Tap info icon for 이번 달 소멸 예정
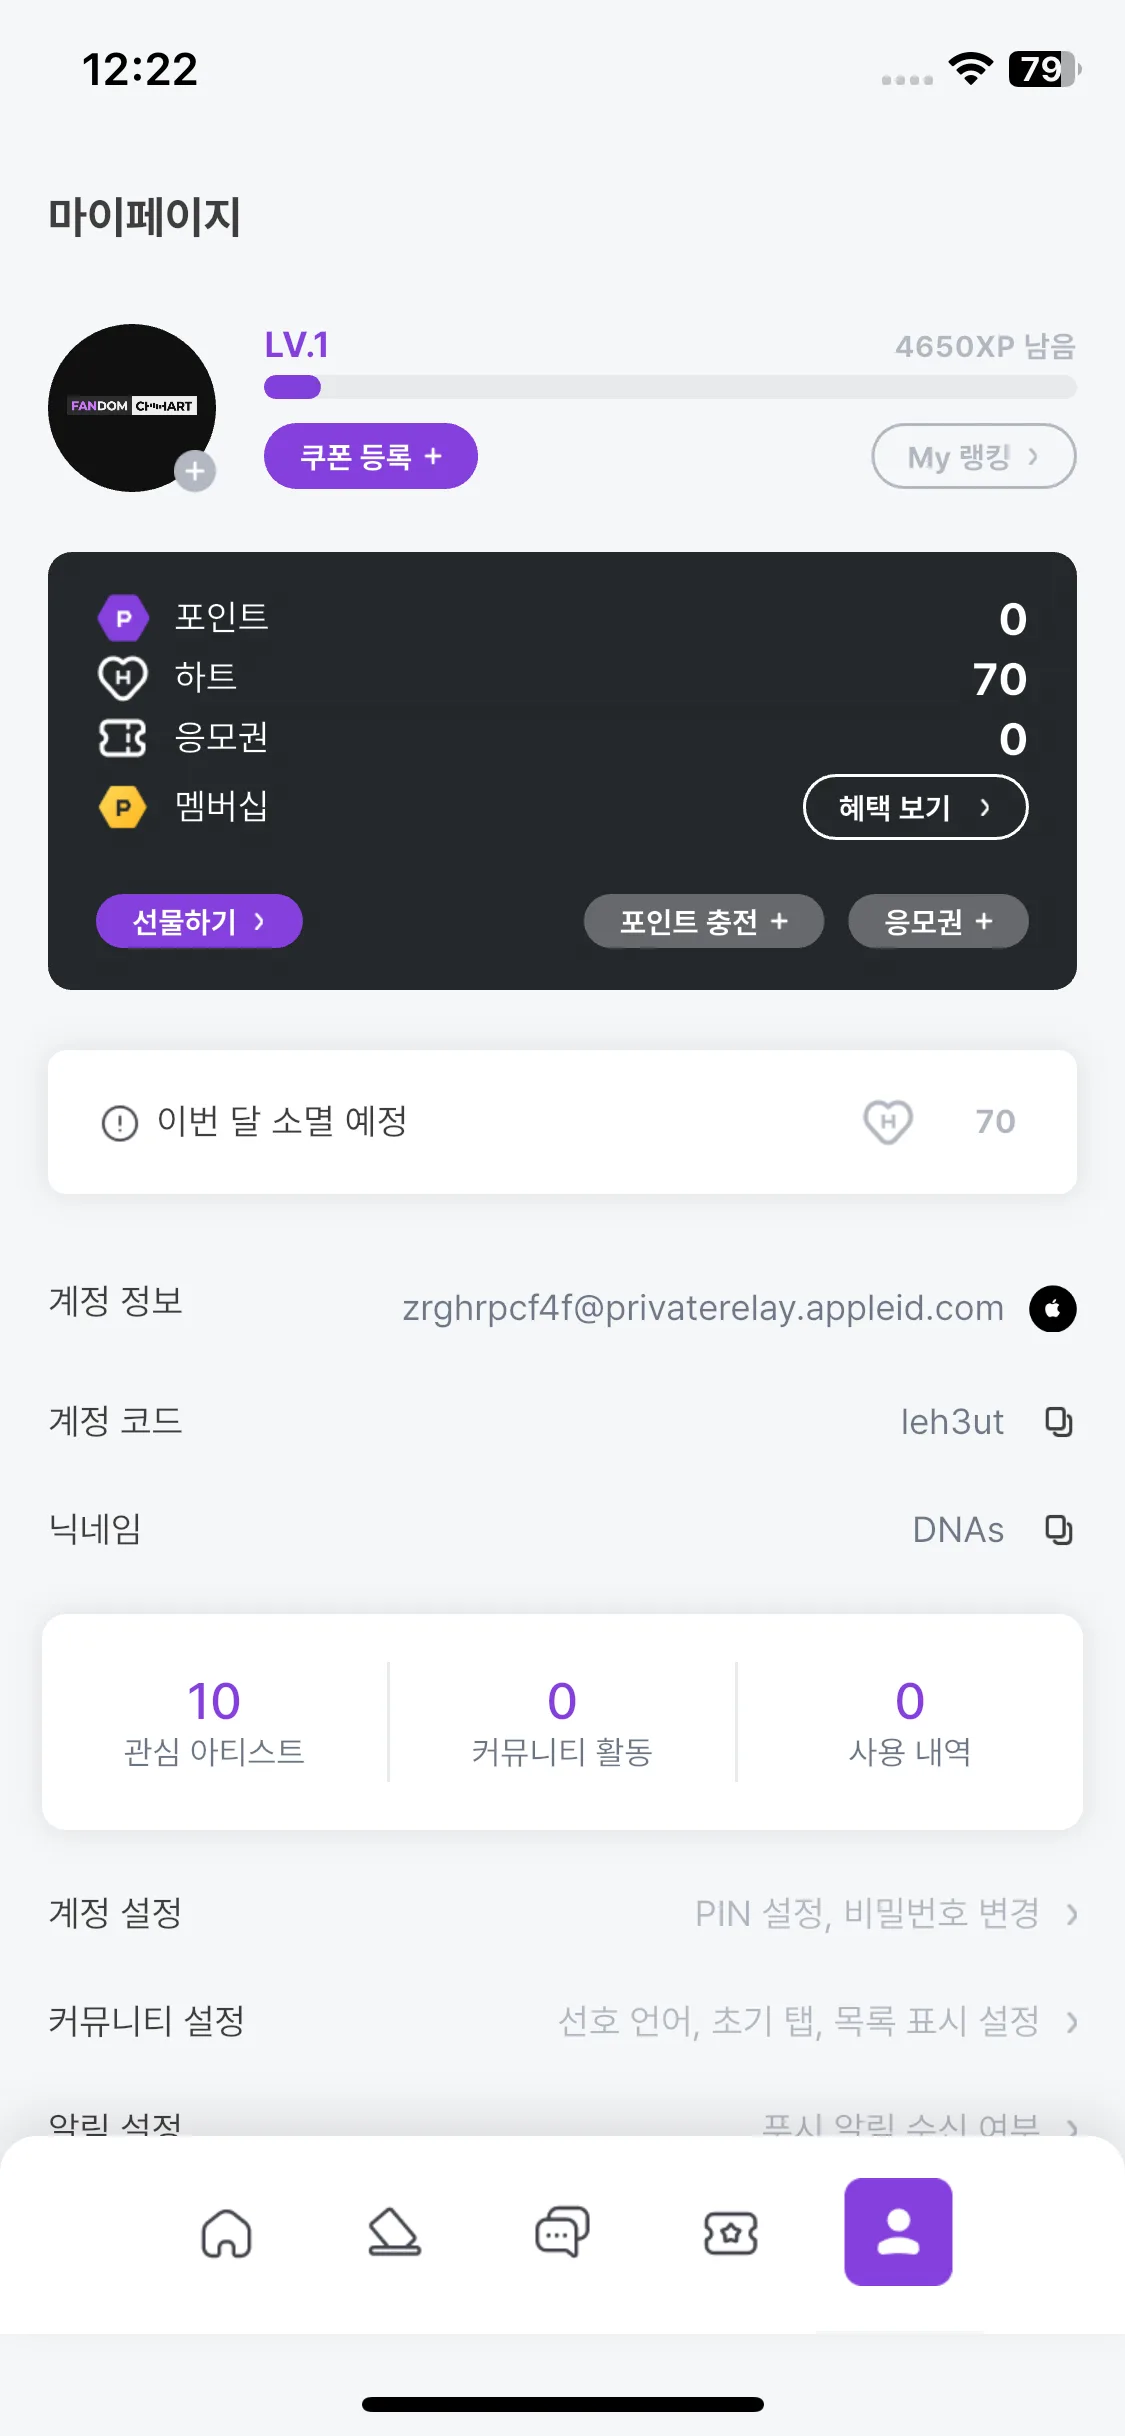Screen dimensions: 1125x2436 pyautogui.click(x=120, y=1122)
